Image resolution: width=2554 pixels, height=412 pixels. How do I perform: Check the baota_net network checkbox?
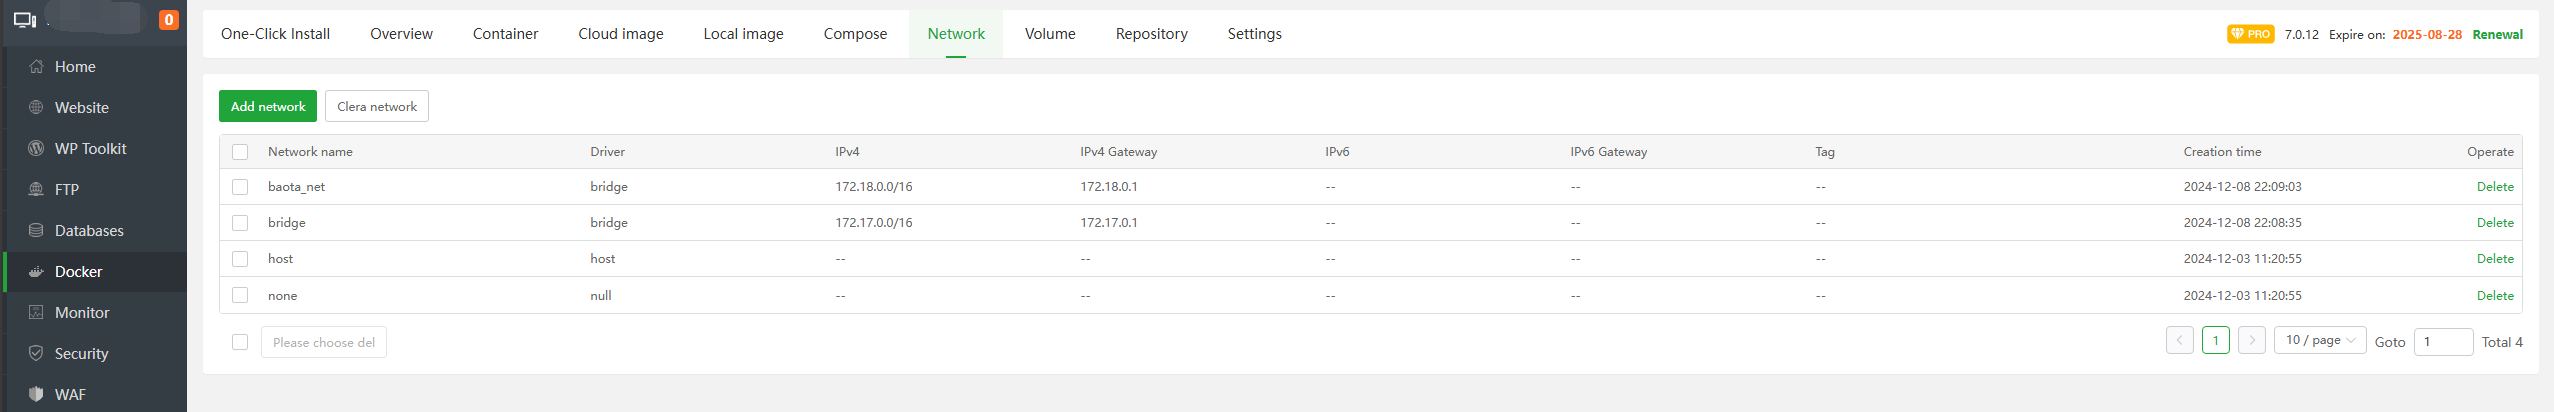point(240,187)
